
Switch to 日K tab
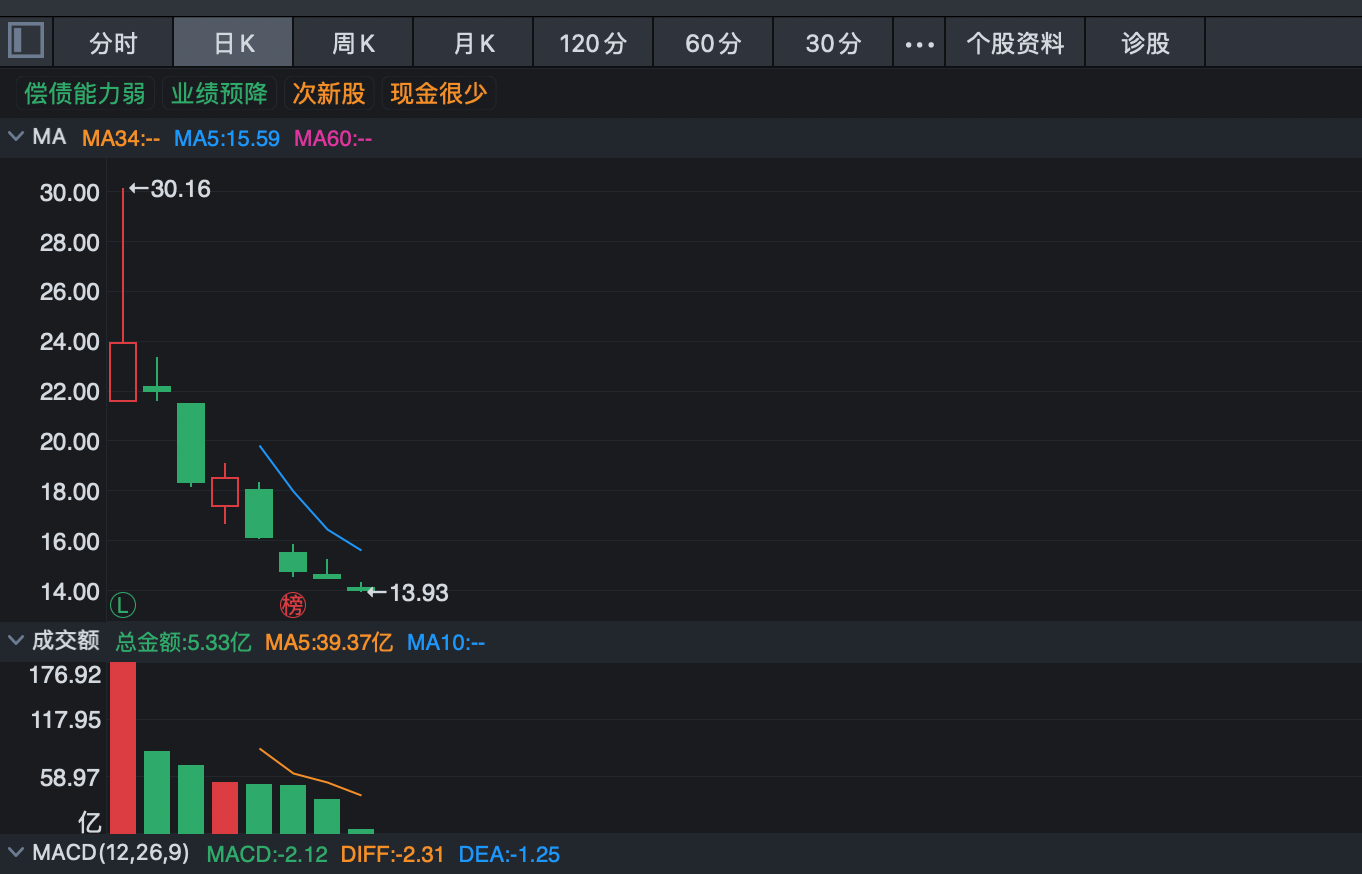(234, 44)
